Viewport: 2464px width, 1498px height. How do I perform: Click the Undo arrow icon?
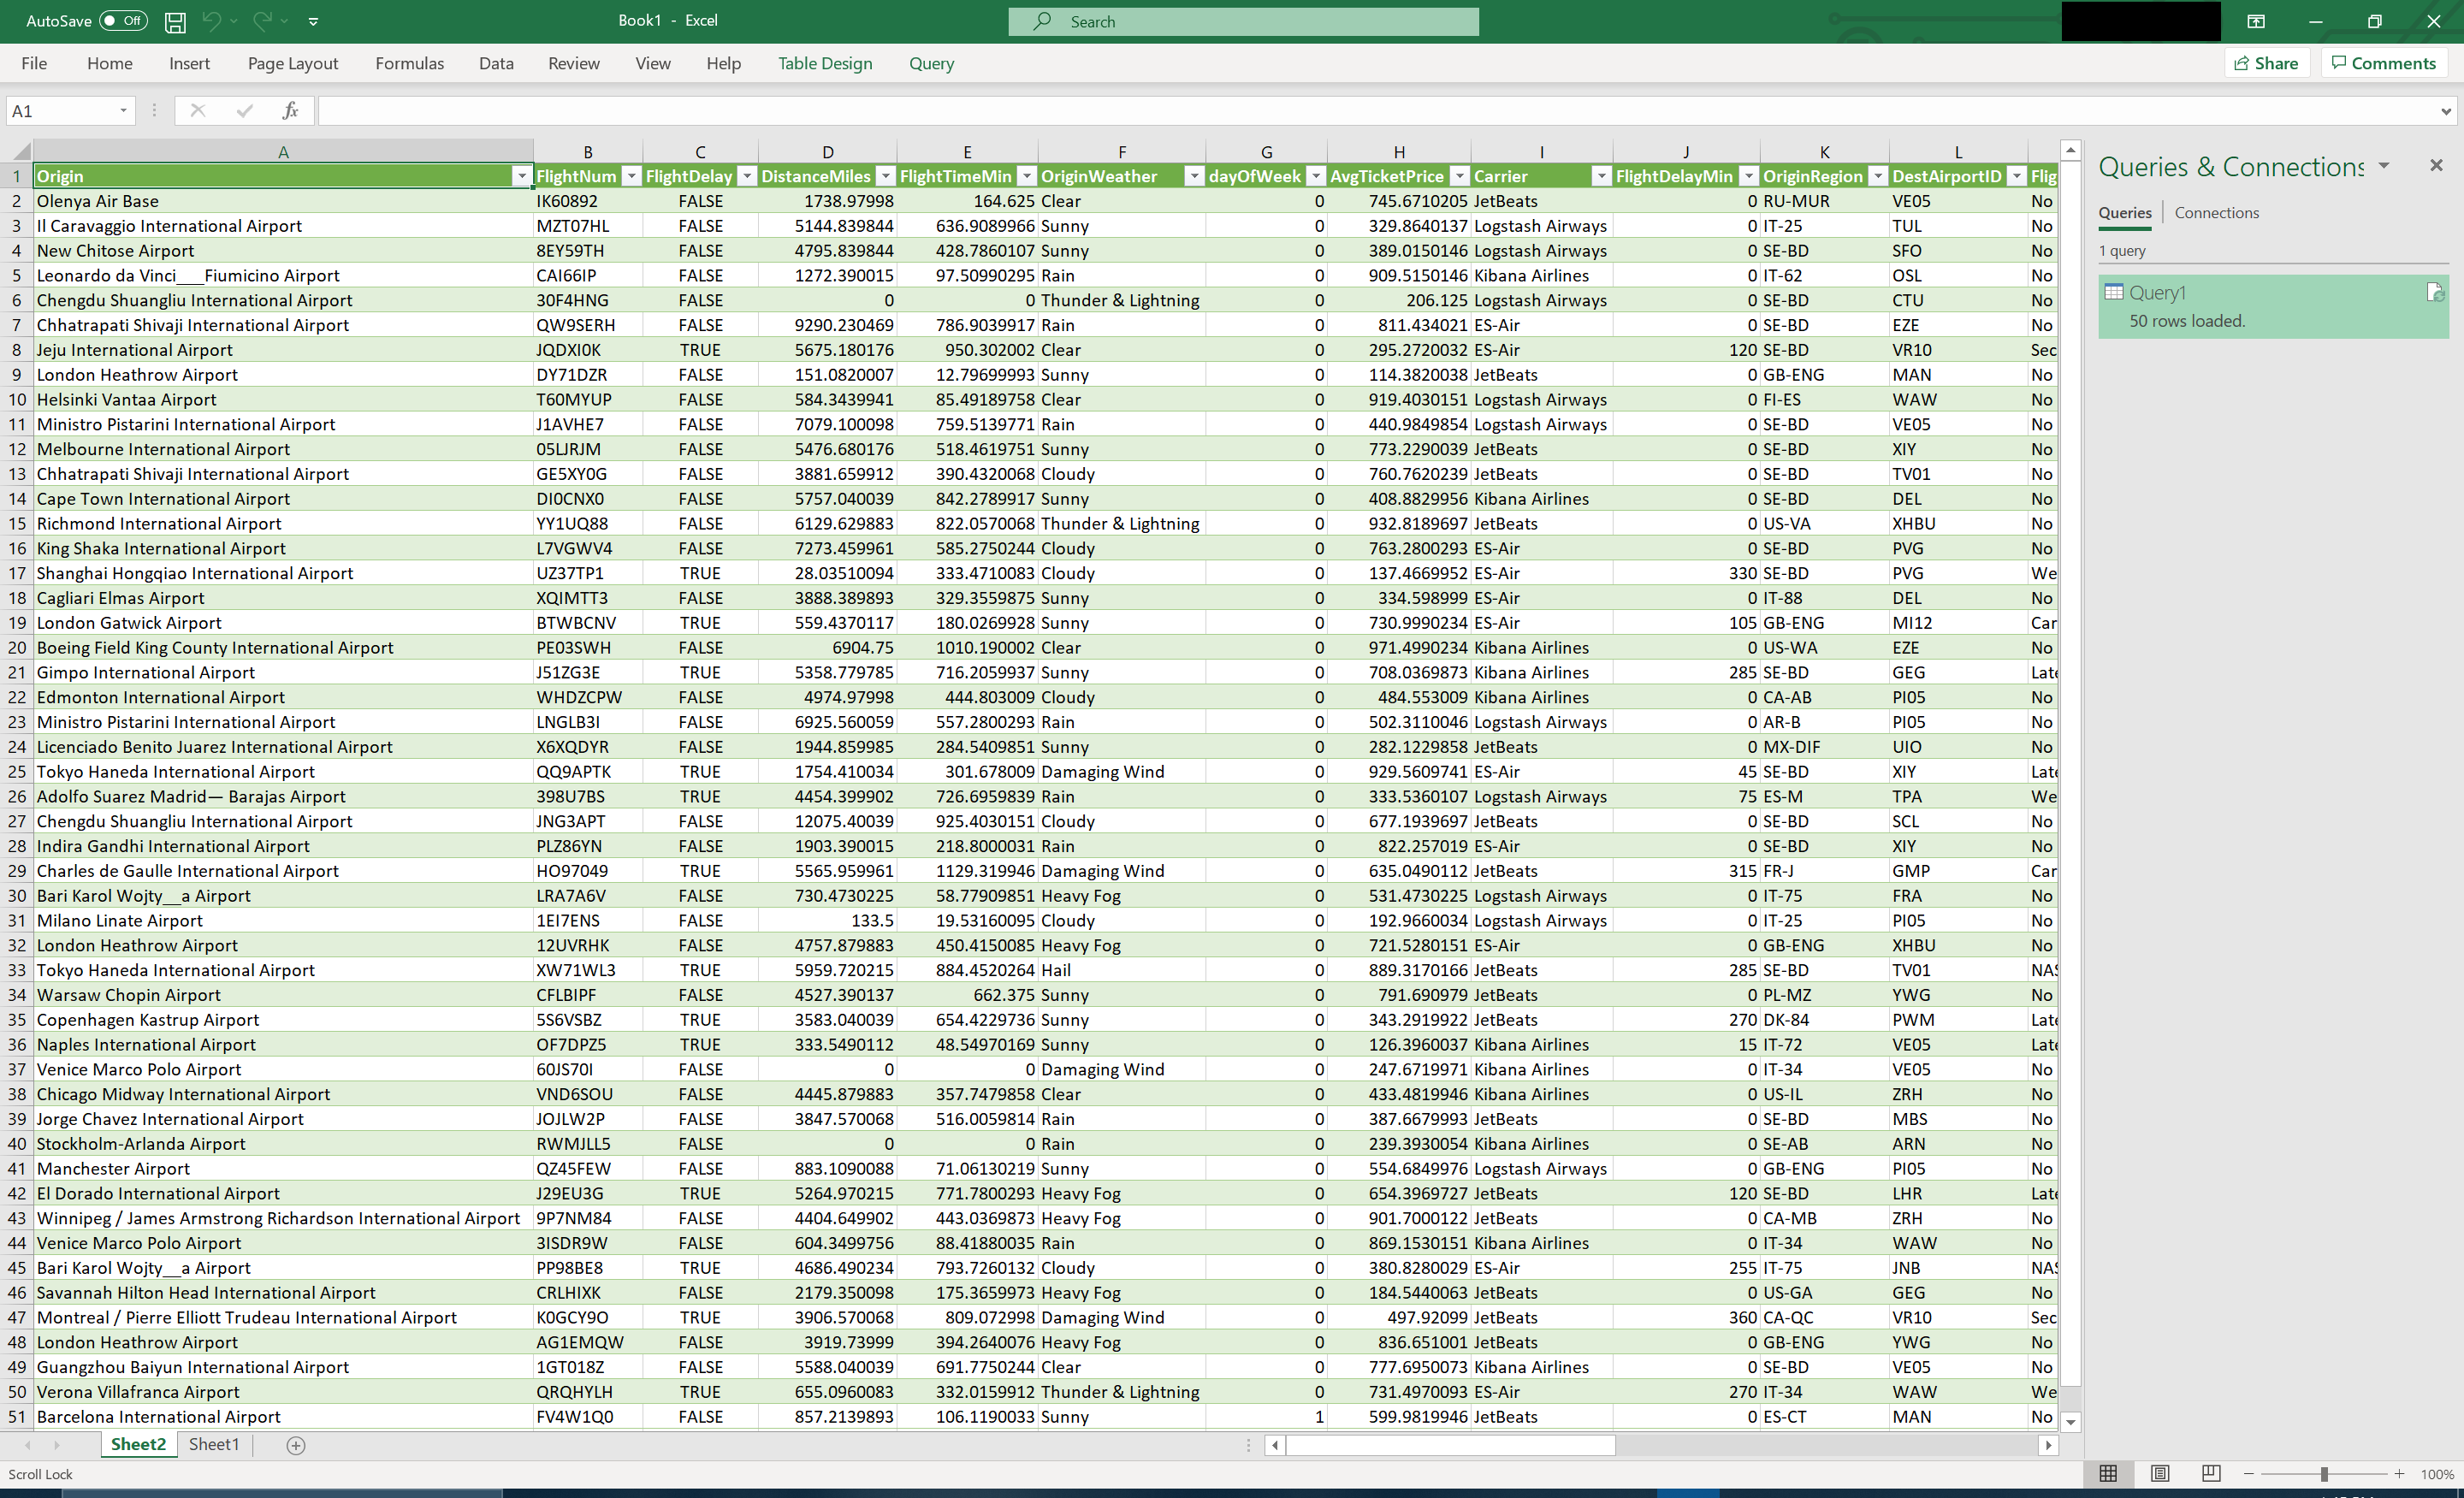pyautogui.click(x=211, y=21)
